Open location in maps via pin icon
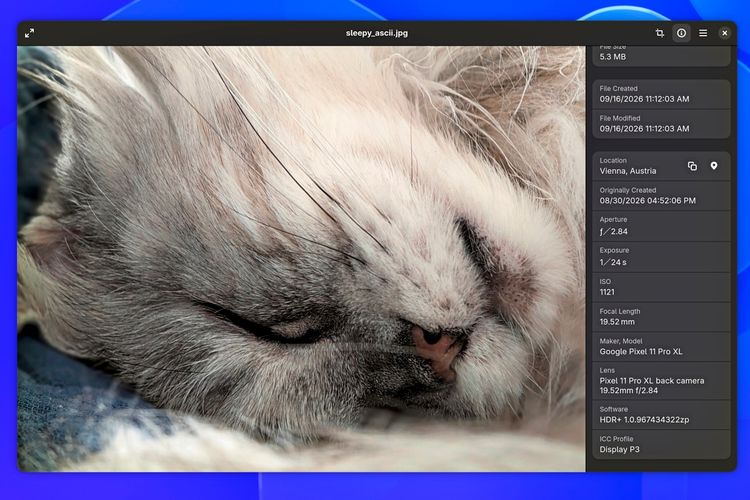This screenshot has height=500, width=750. coord(714,166)
